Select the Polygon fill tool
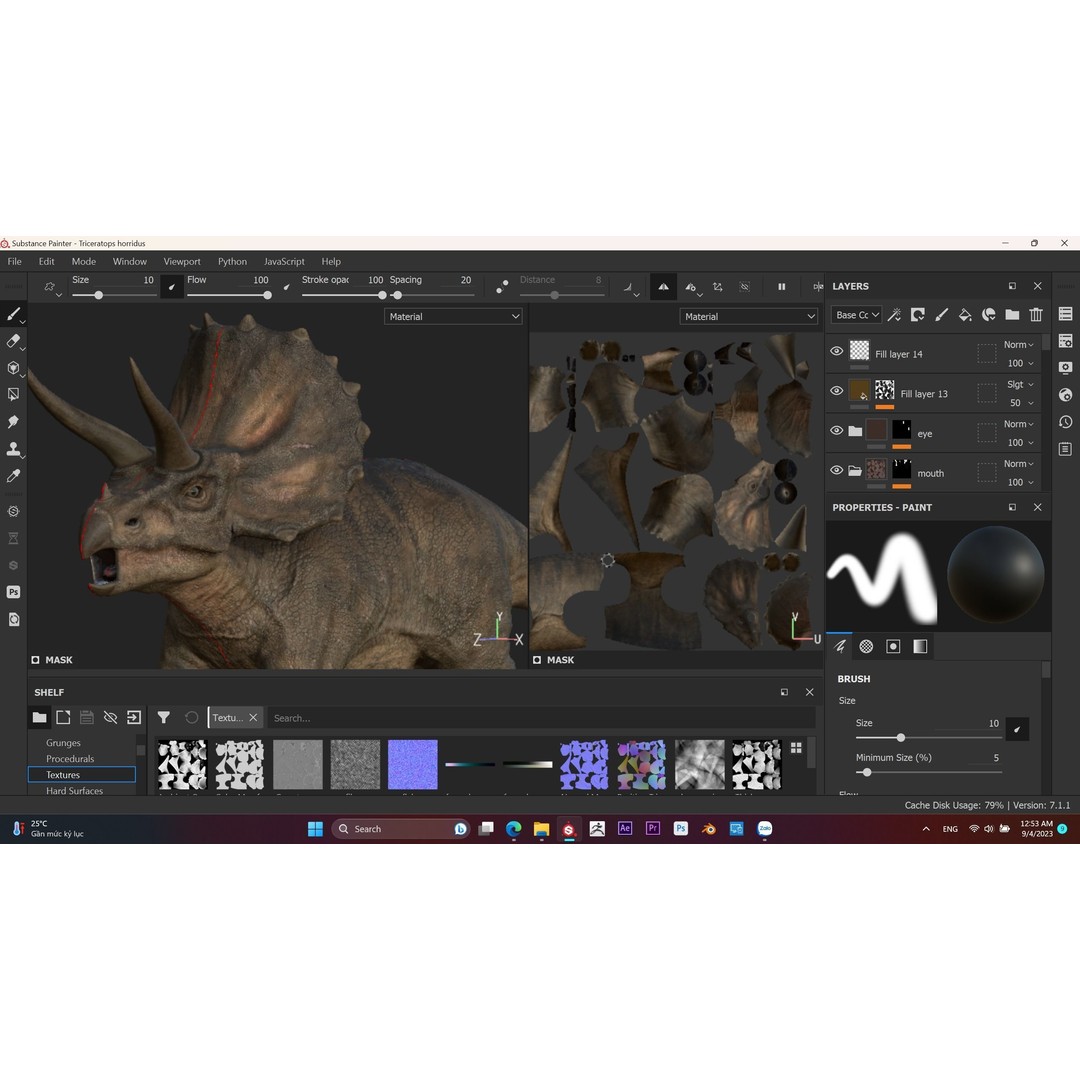Viewport: 1080px width, 1080px height. pos(13,395)
